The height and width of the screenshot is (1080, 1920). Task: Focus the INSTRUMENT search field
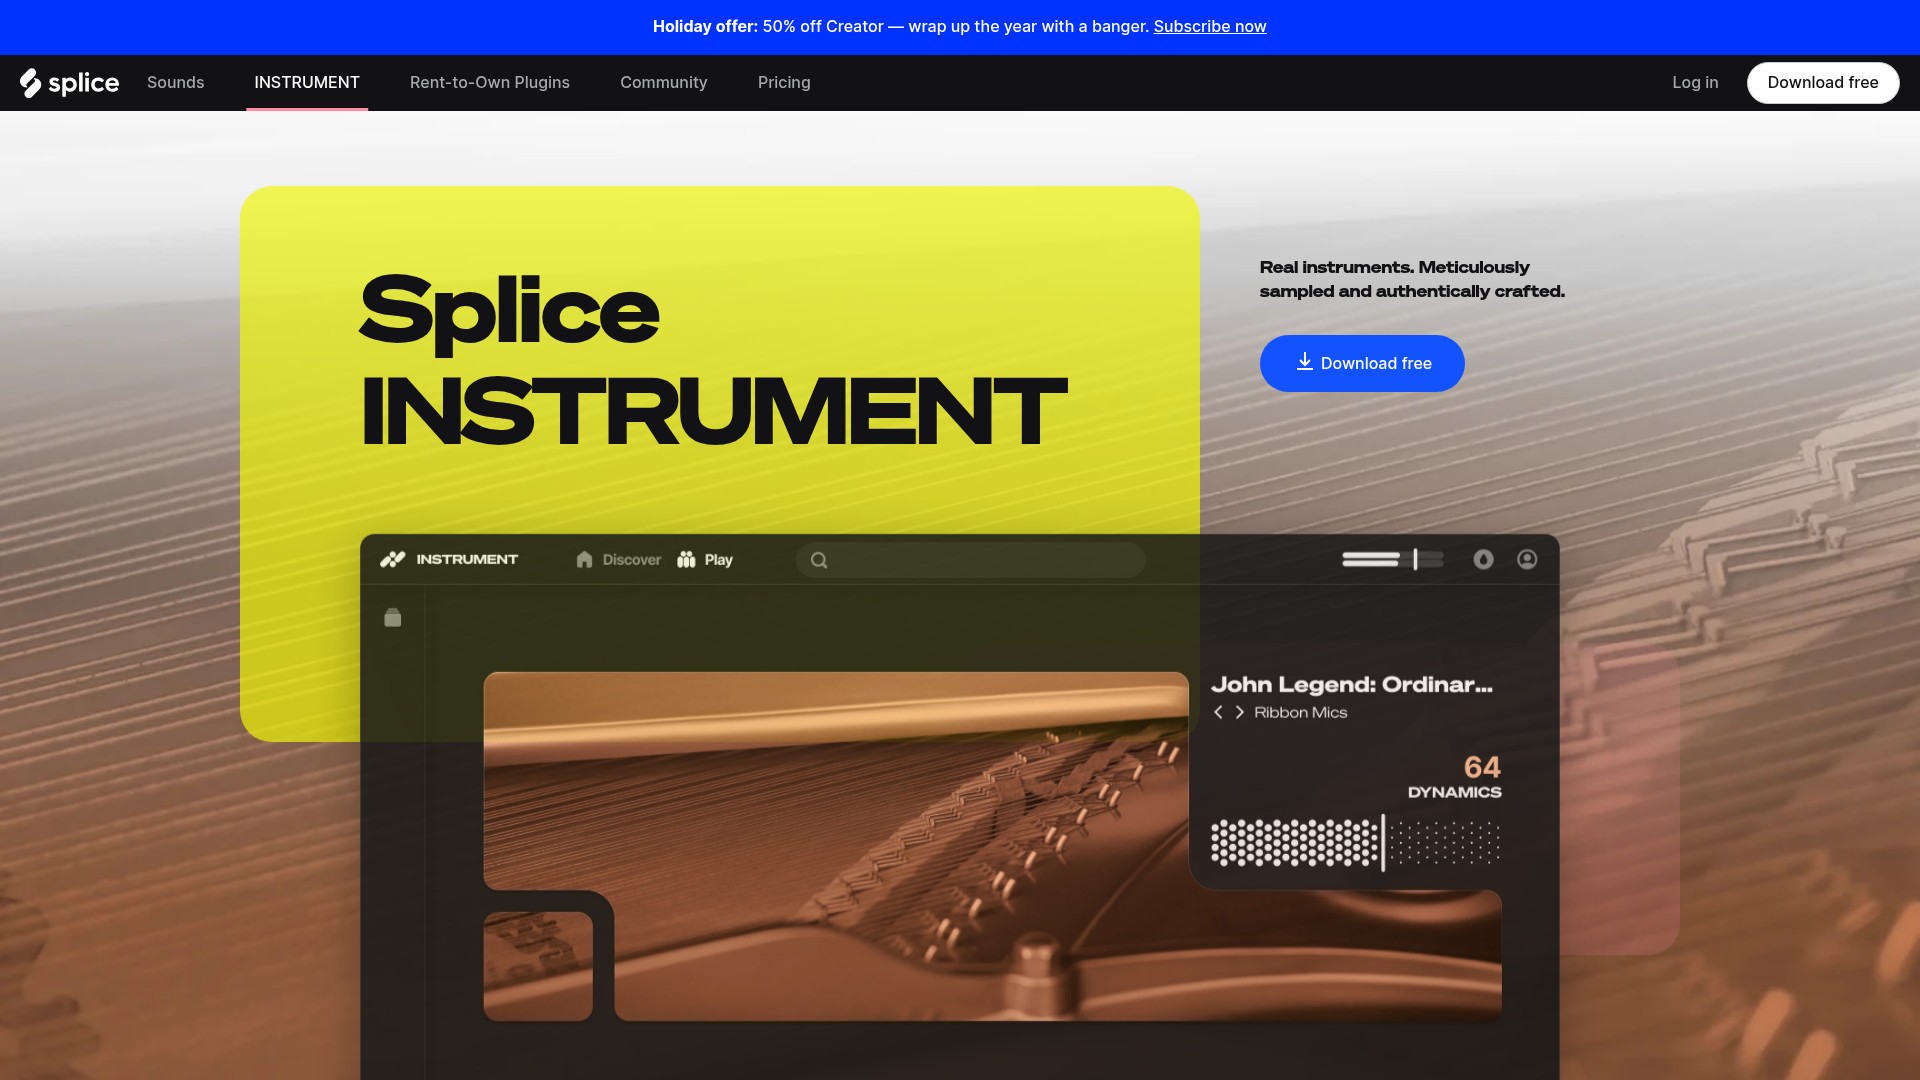pos(971,560)
